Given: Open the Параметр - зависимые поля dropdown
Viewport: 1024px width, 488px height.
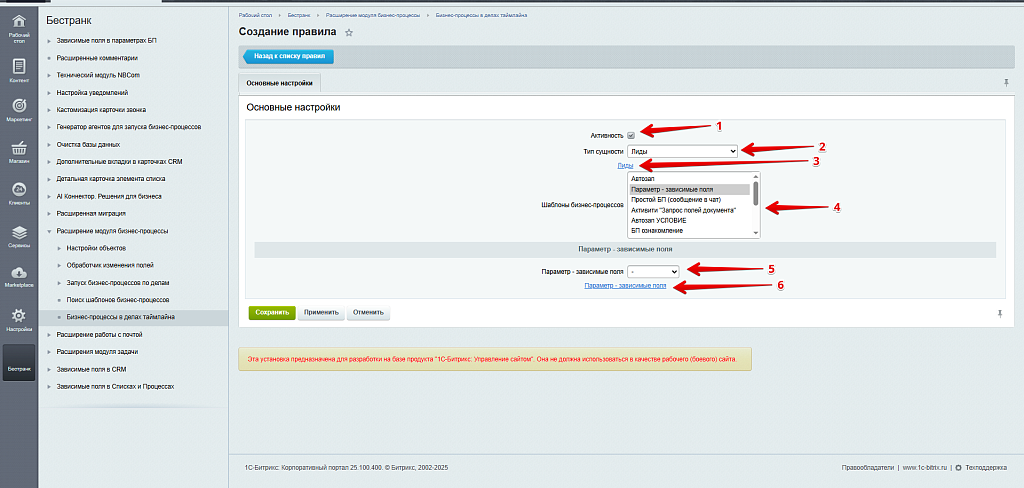Looking at the screenshot, I should tap(654, 271).
